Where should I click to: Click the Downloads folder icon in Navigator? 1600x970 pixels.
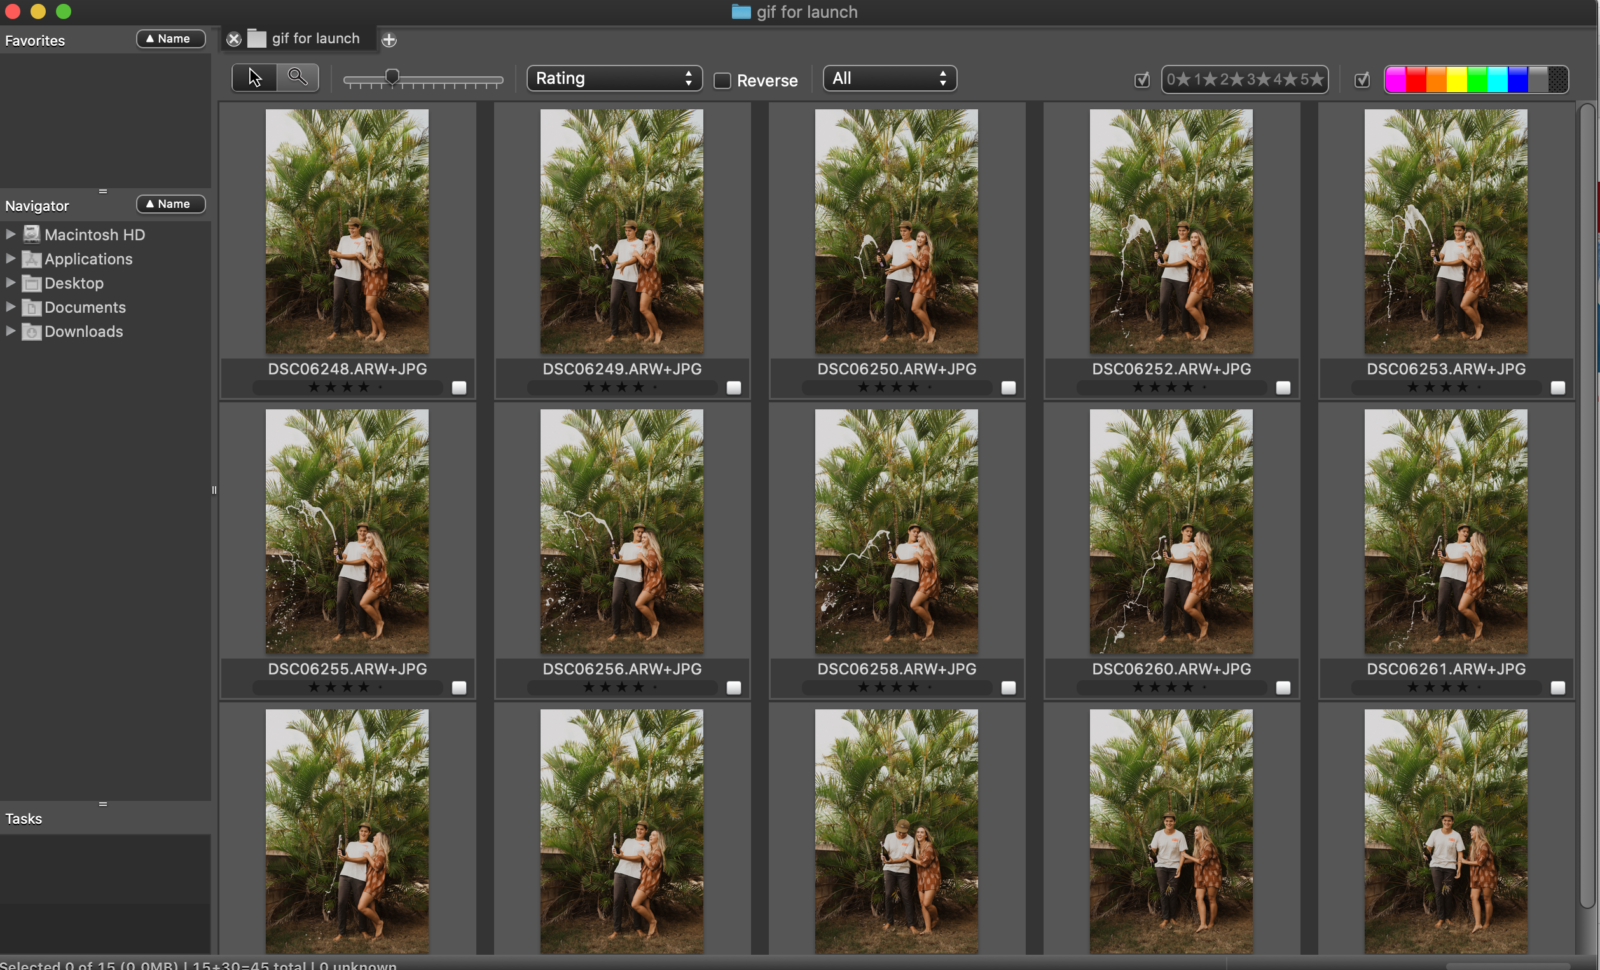point(31,331)
